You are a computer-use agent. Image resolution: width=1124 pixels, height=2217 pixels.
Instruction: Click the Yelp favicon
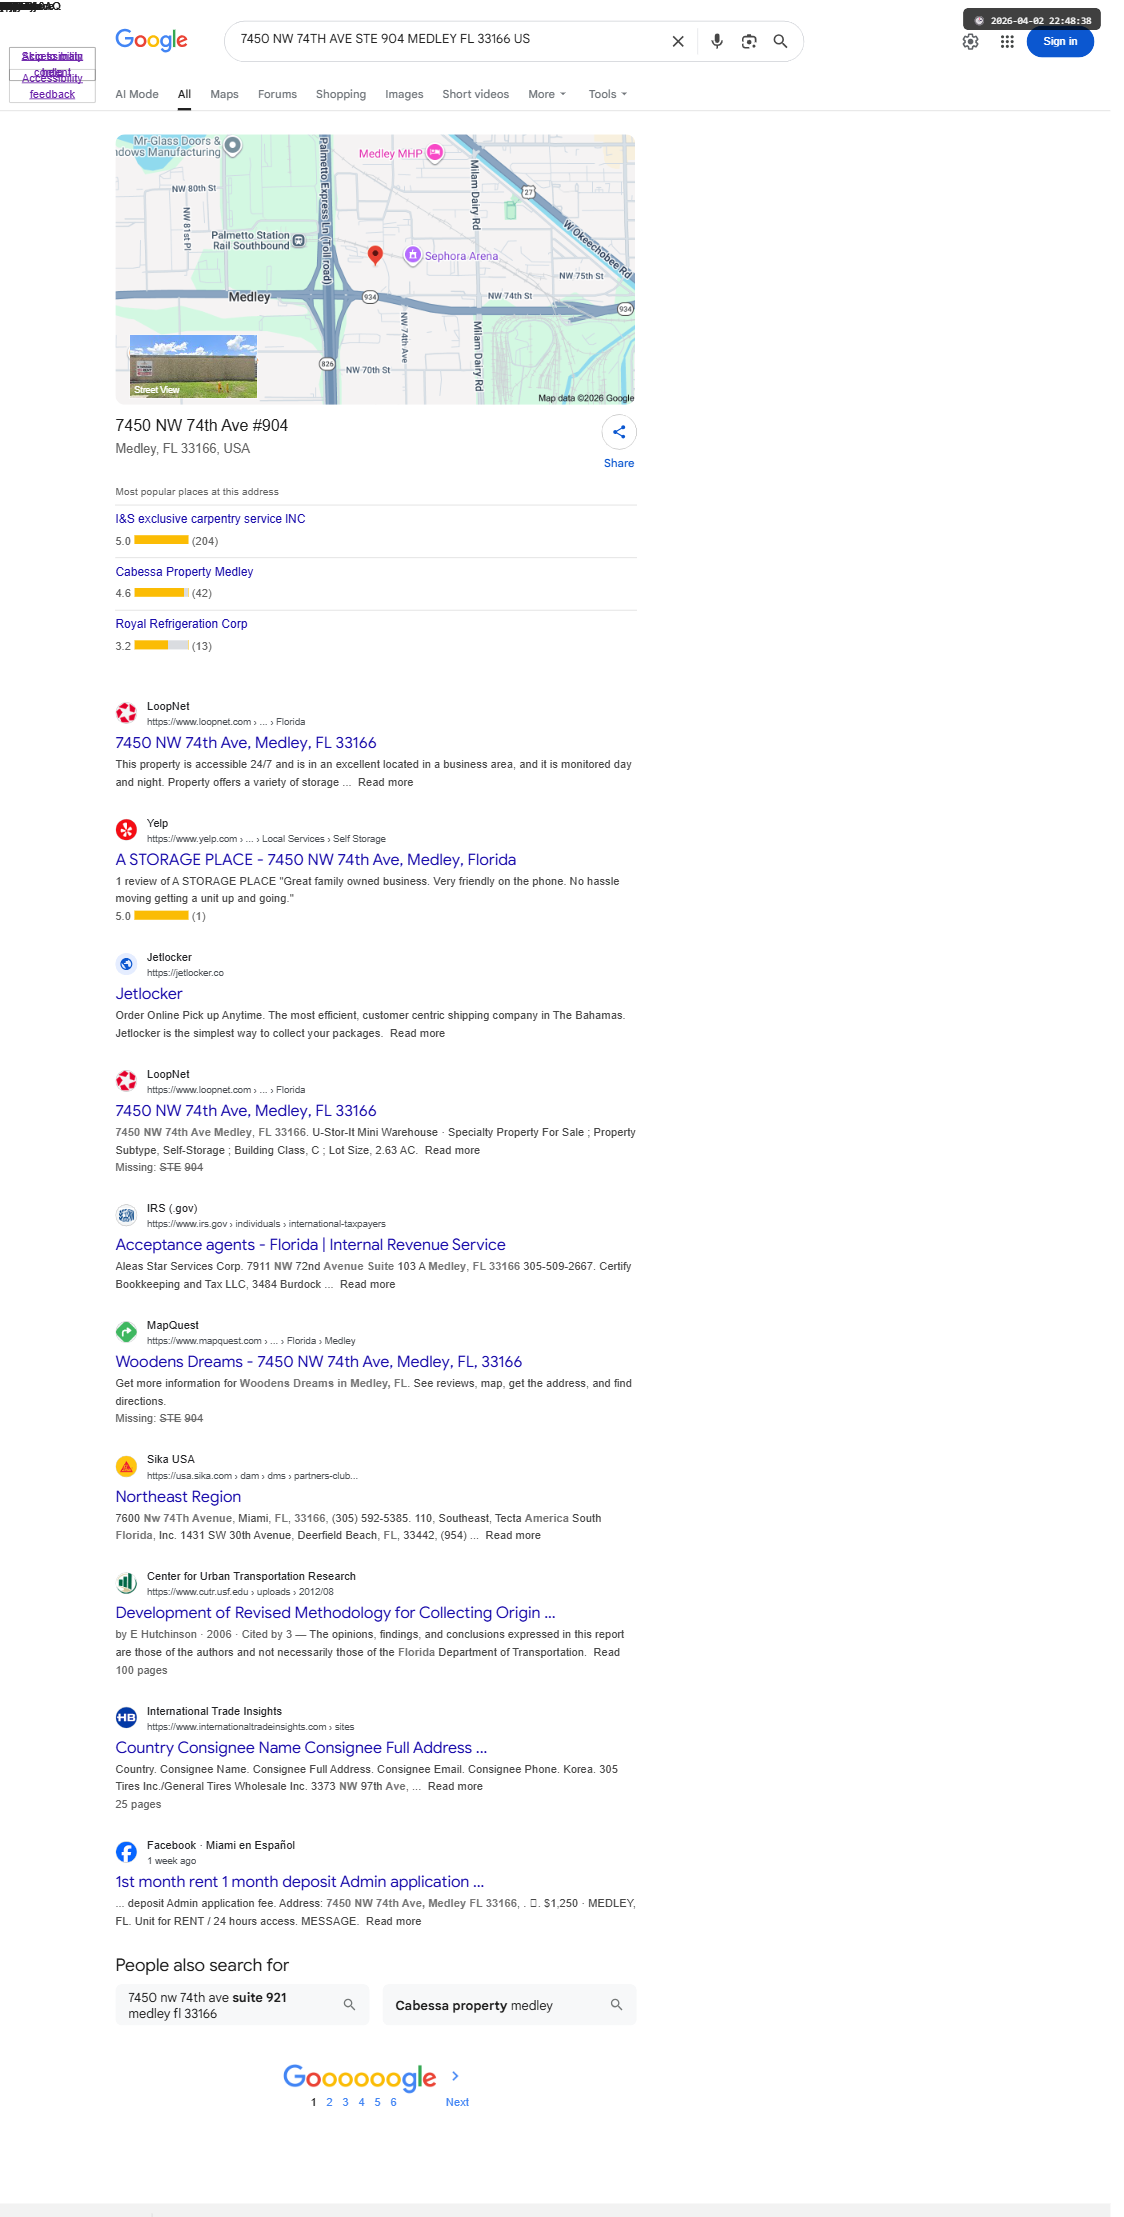pos(126,830)
